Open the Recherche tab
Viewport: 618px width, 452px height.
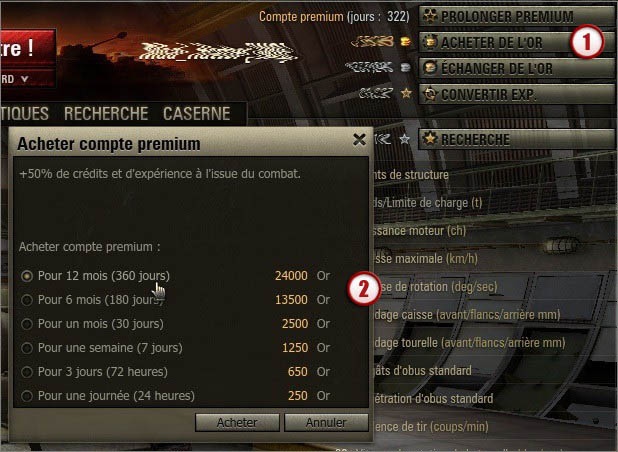tap(106, 113)
